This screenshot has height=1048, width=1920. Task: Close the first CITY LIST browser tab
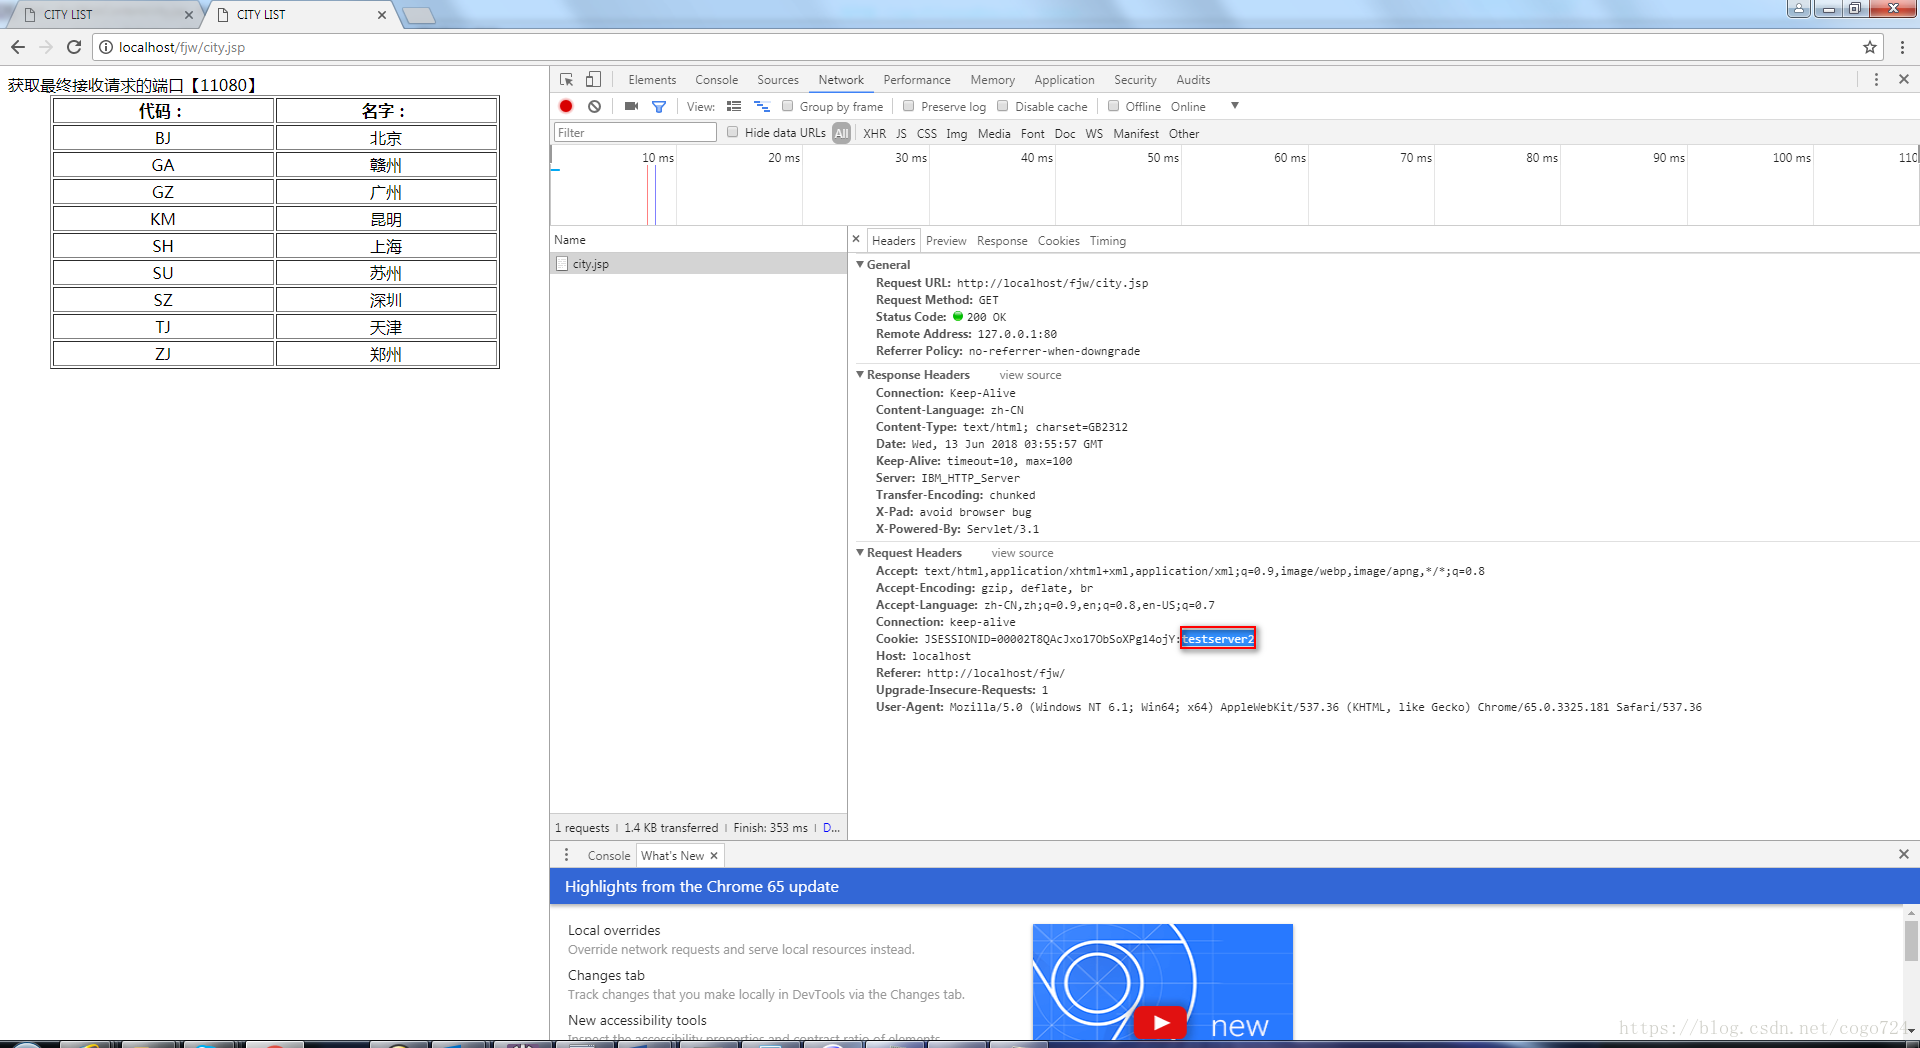point(189,15)
